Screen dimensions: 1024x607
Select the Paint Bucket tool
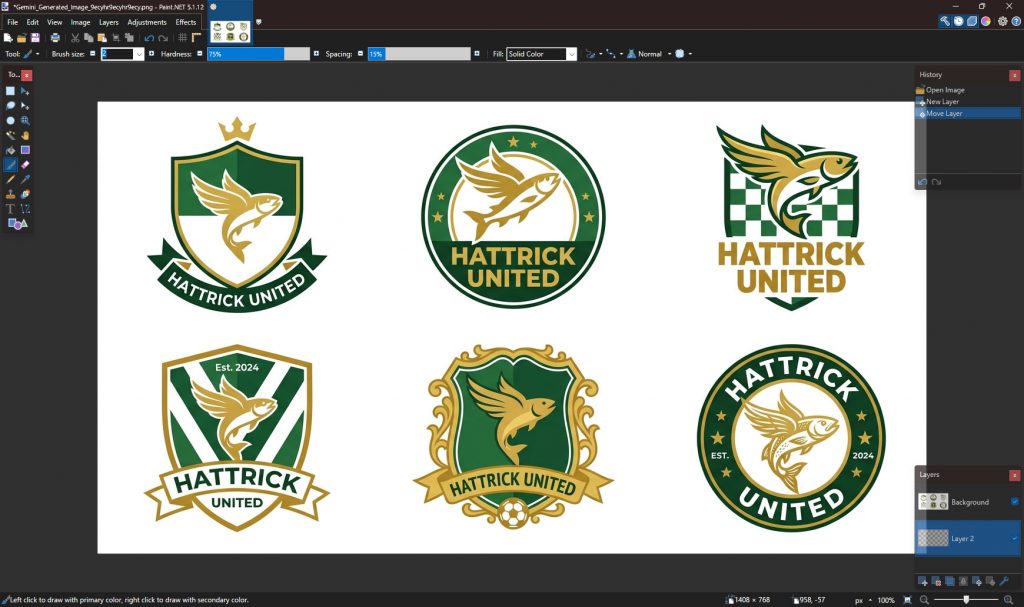click(x=11, y=150)
